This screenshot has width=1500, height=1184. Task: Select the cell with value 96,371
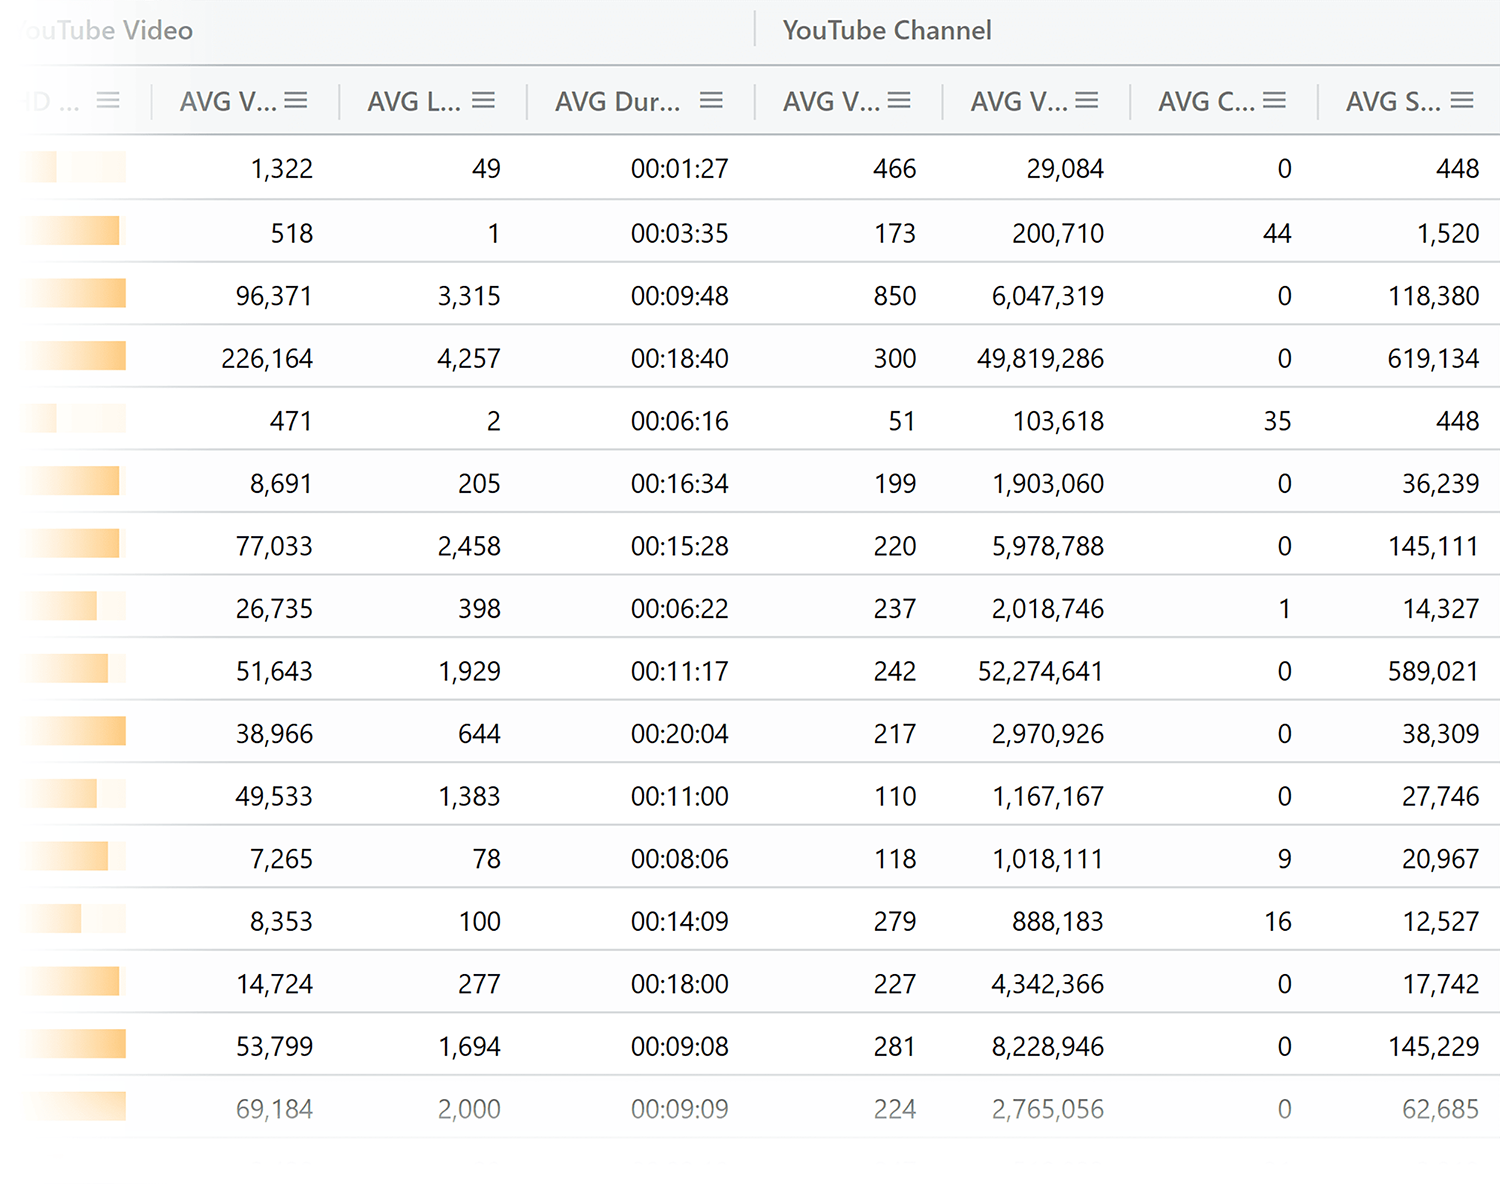[x=274, y=296]
